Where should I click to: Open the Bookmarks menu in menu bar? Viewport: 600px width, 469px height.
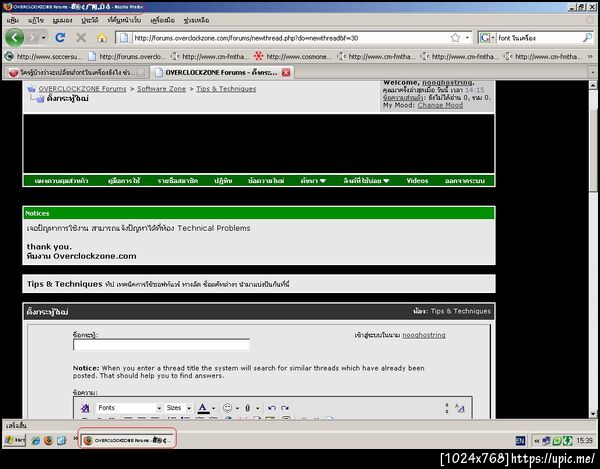point(124,20)
